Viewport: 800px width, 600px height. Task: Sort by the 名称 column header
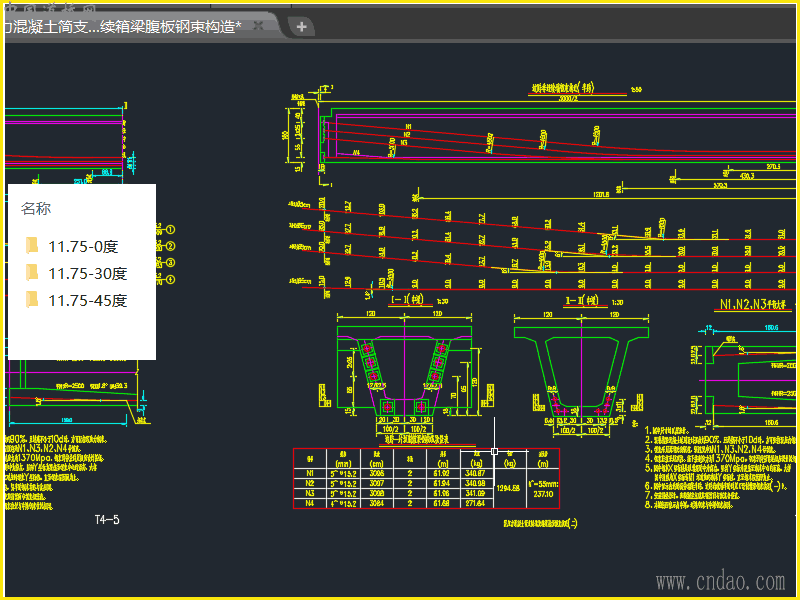[x=36, y=209]
